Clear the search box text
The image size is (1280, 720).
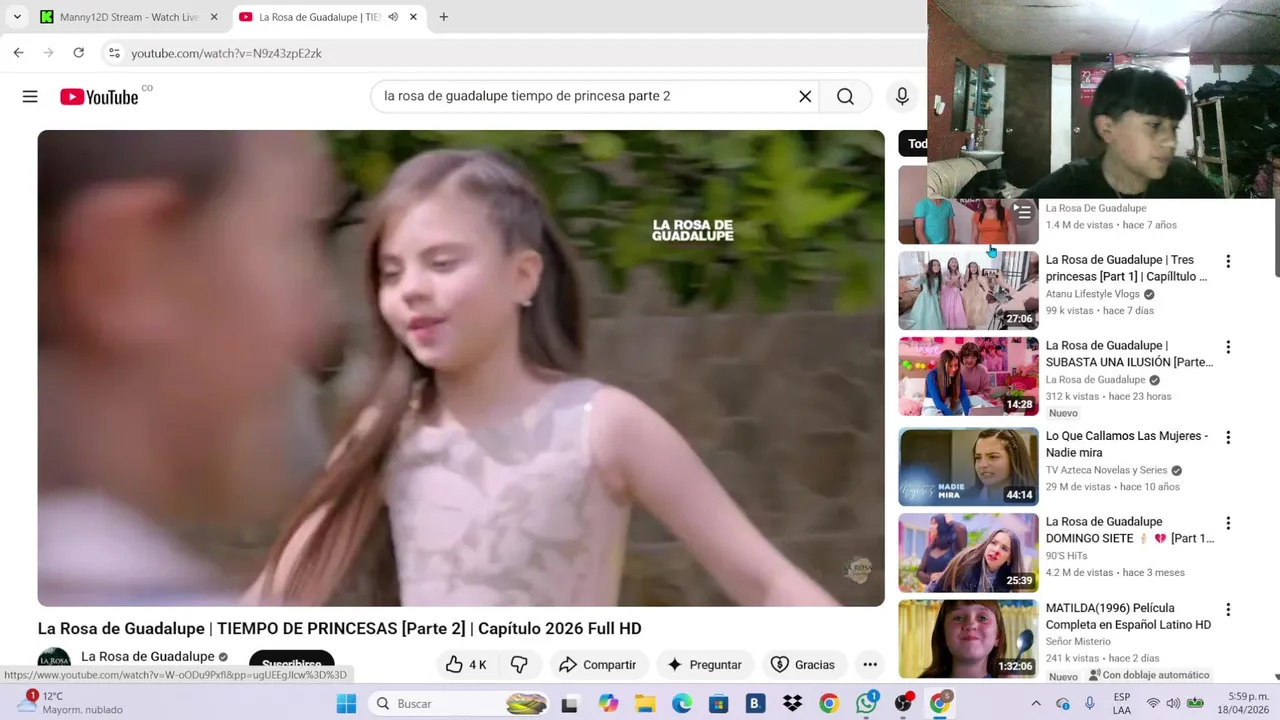tap(805, 96)
